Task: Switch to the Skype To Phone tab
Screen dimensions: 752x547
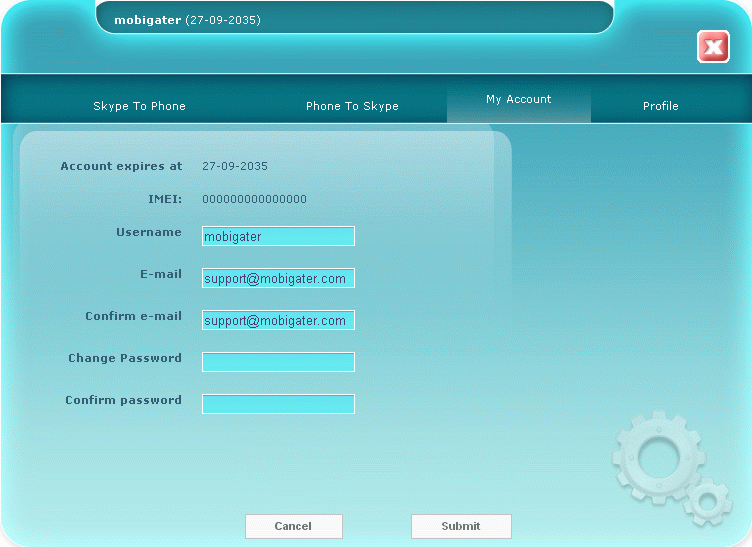Action: point(139,106)
